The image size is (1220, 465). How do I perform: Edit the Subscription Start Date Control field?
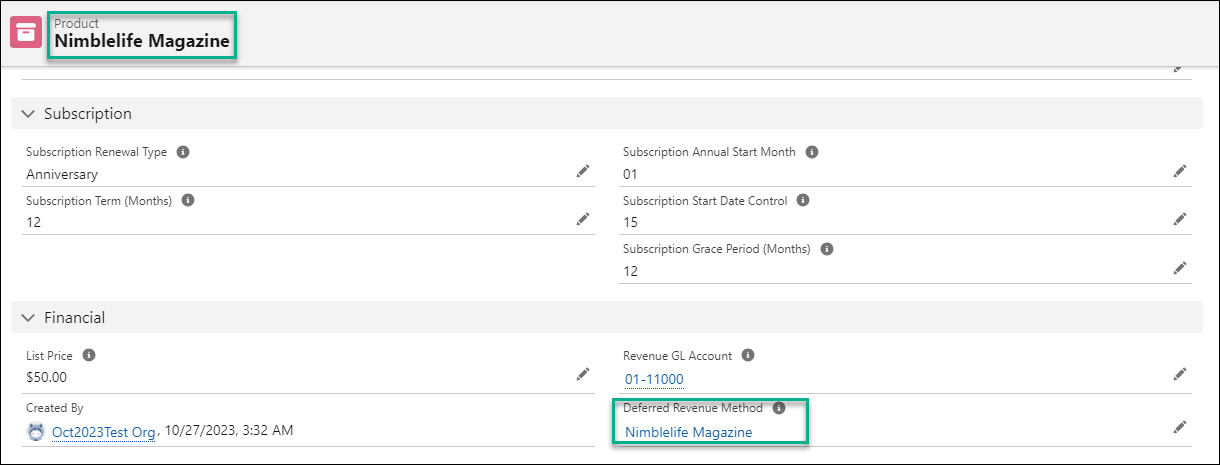[1180, 220]
